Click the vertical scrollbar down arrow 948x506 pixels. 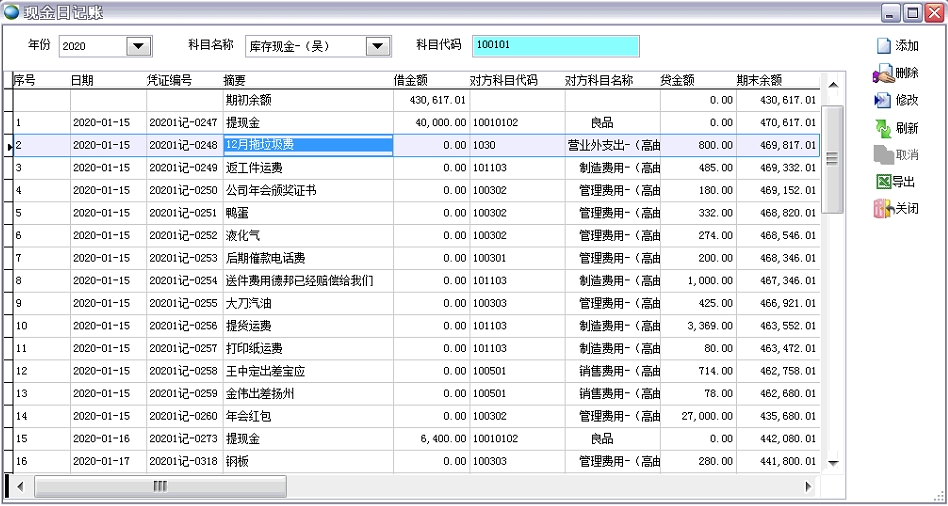(x=830, y=463)
